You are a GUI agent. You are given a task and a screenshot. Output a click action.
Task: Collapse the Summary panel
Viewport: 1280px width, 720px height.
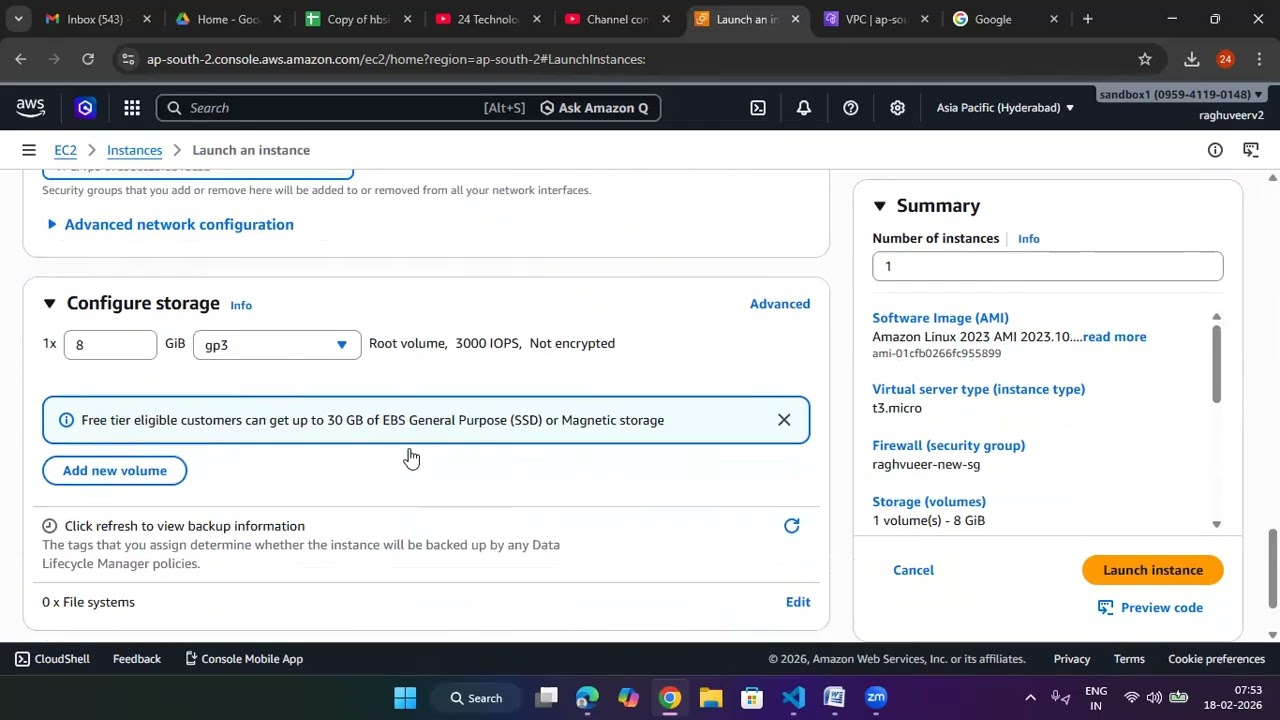879,206
